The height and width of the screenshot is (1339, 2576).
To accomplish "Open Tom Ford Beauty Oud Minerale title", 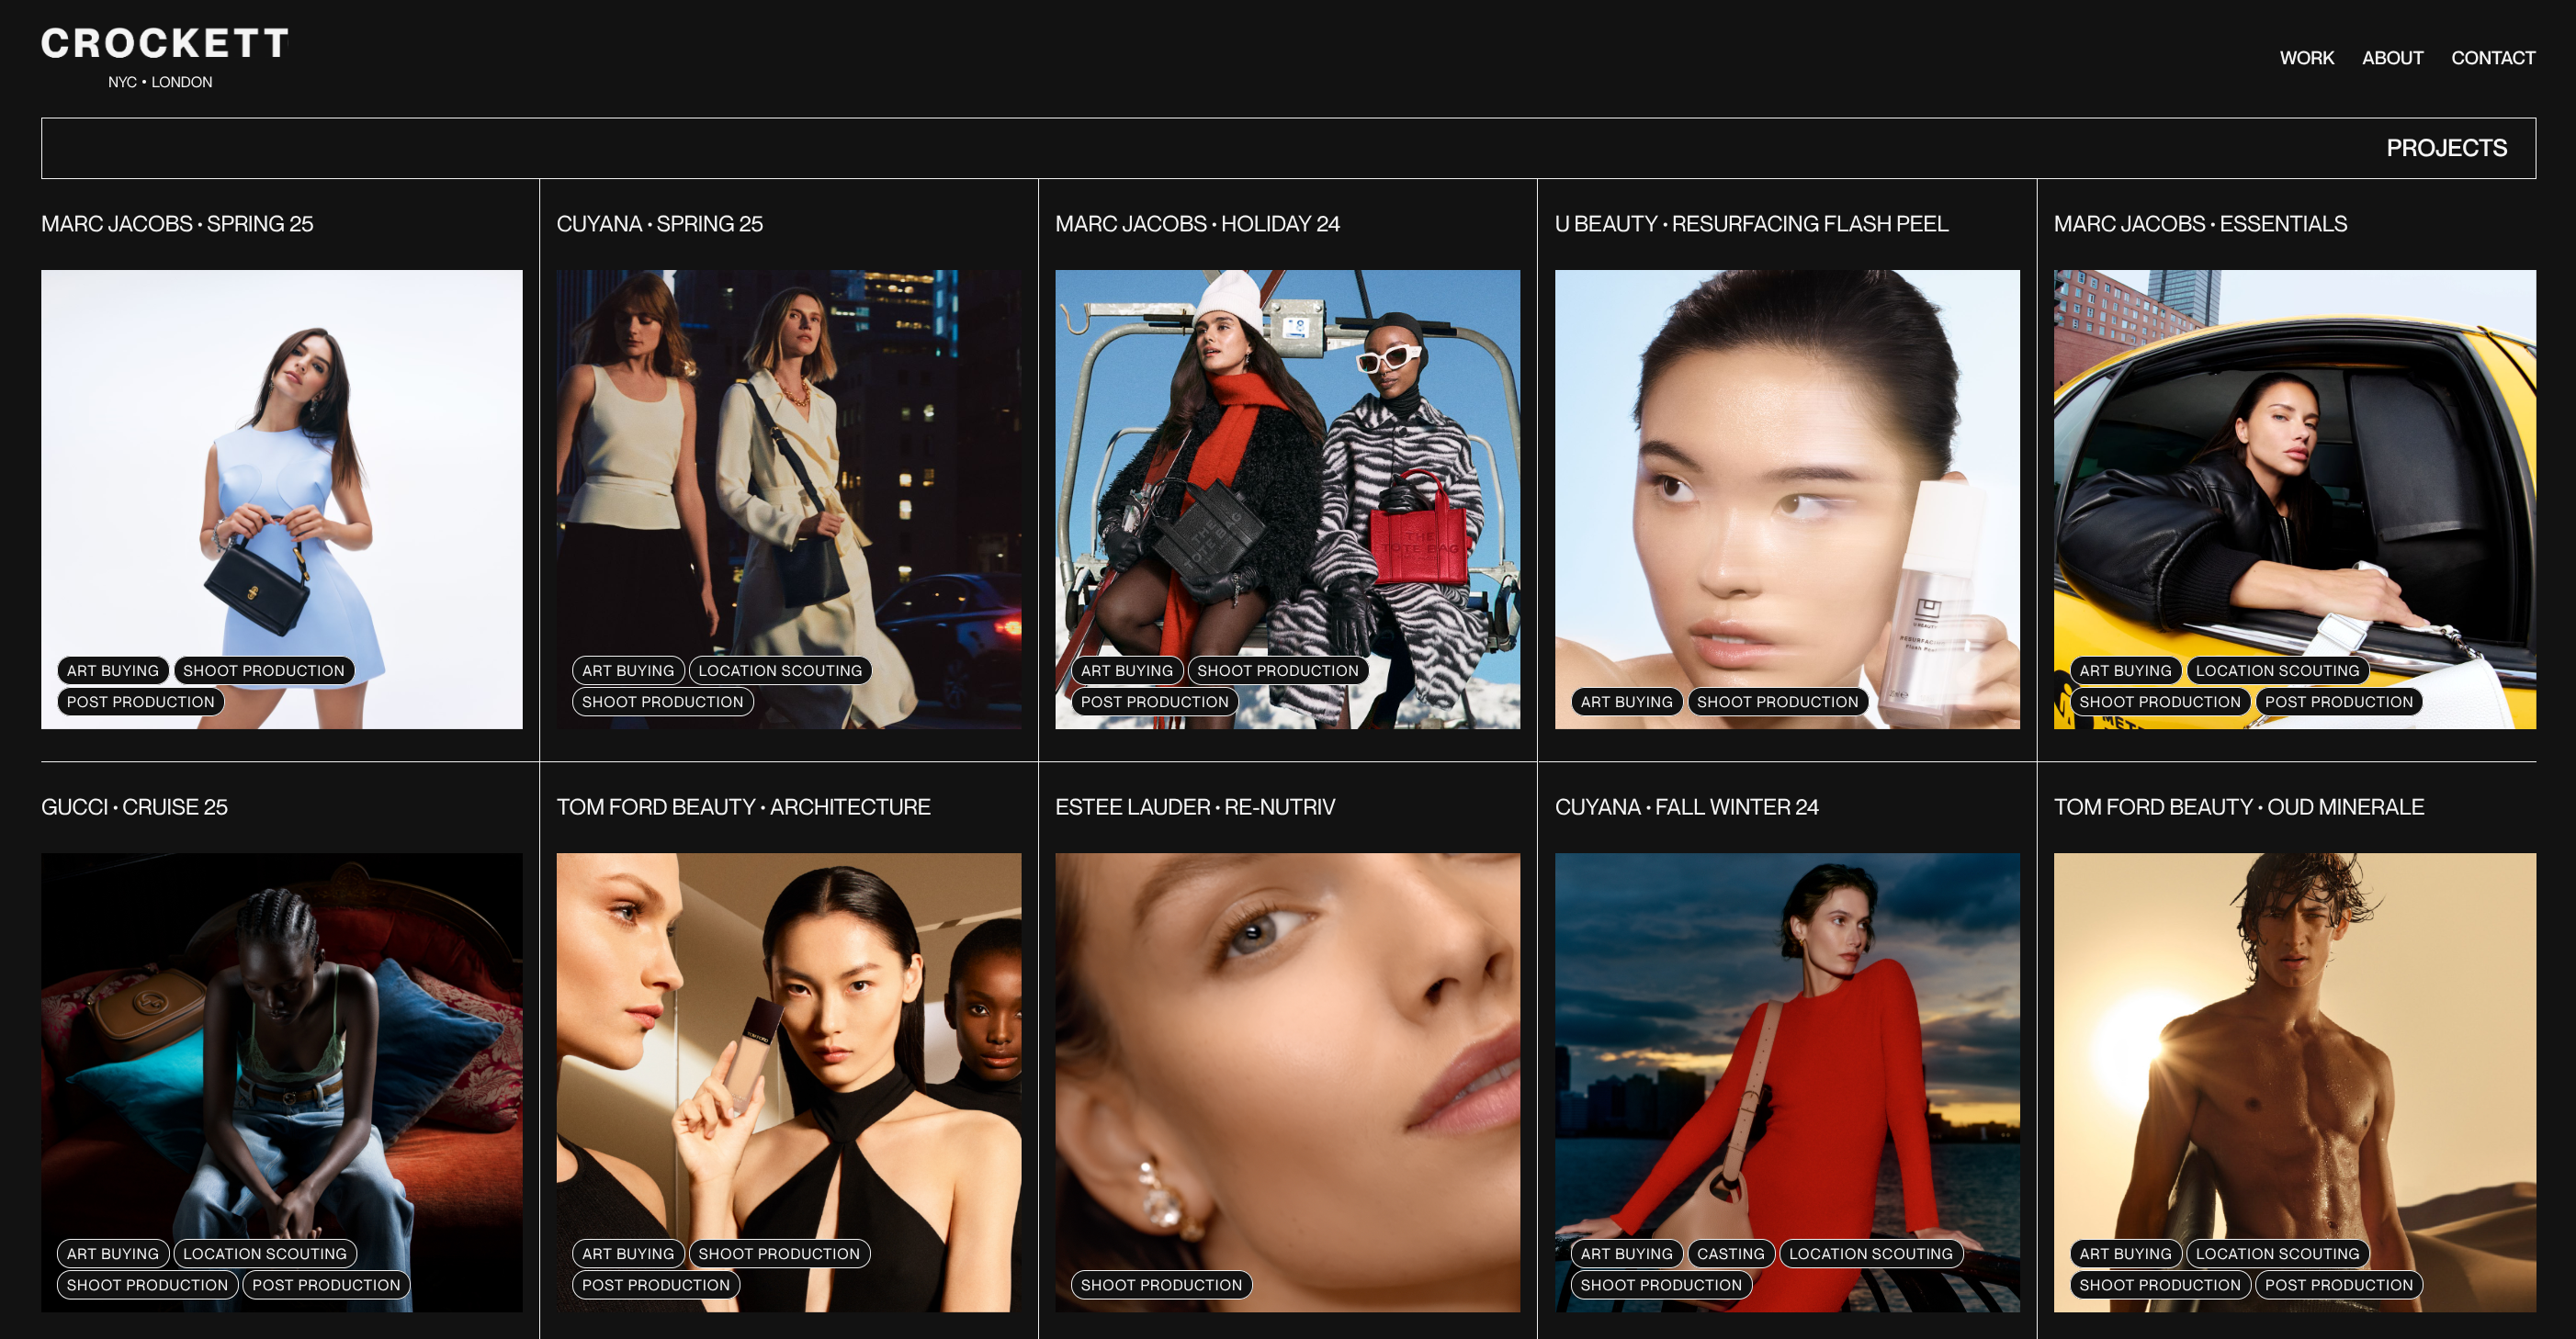I will [2238, 807].
